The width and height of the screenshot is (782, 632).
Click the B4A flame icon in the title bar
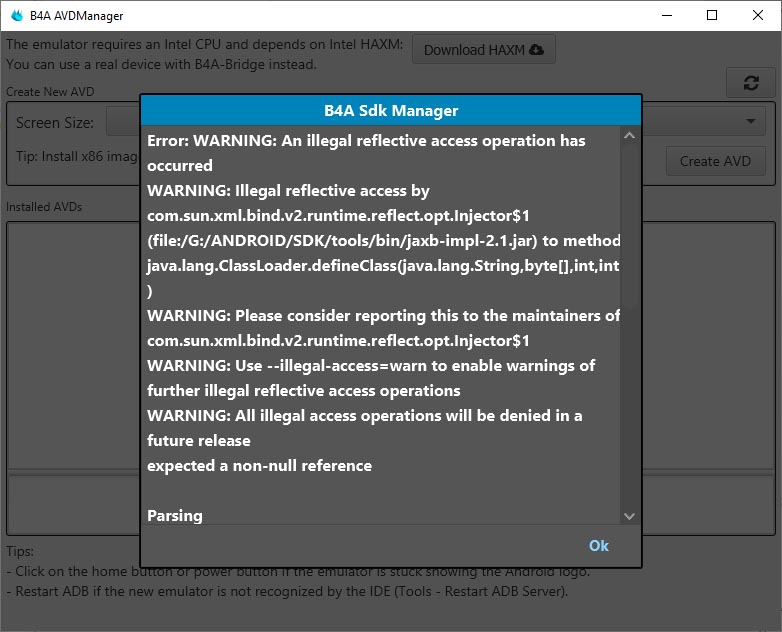tap(17, 15)
